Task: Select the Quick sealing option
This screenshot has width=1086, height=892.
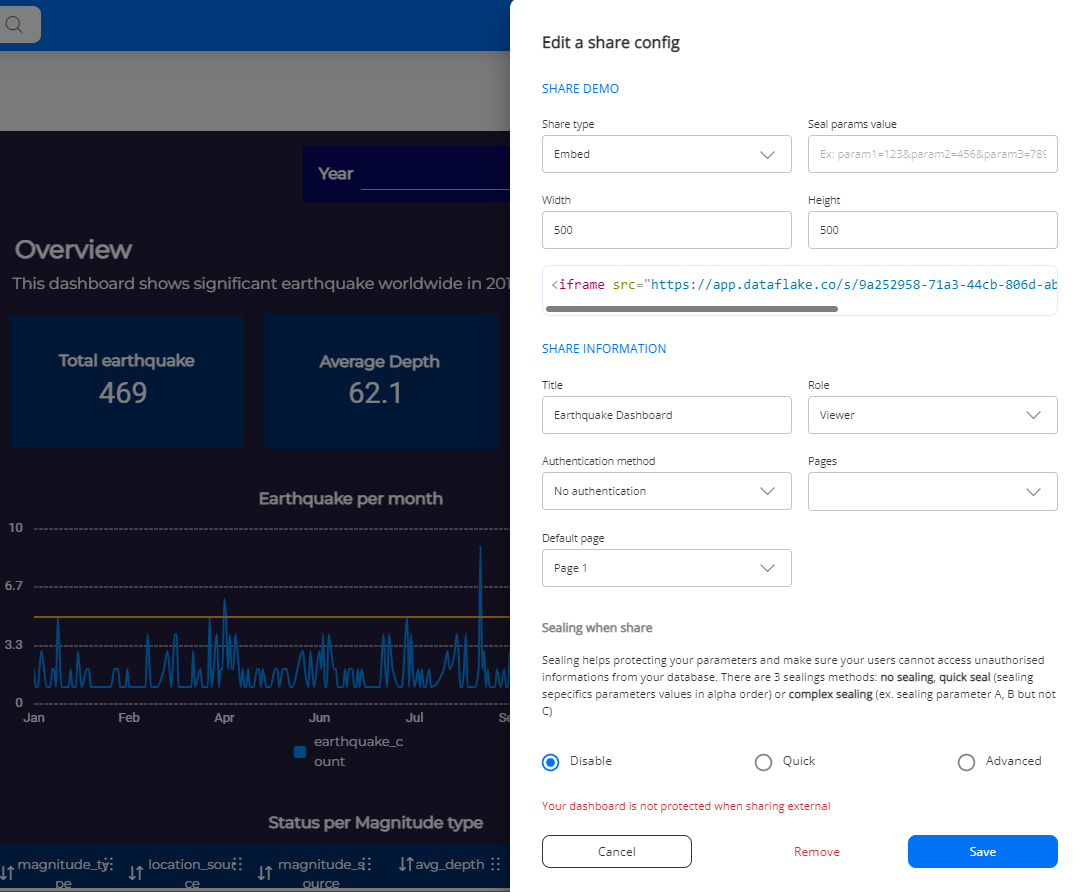Action: pyautogui.click(x=763, y=762)
